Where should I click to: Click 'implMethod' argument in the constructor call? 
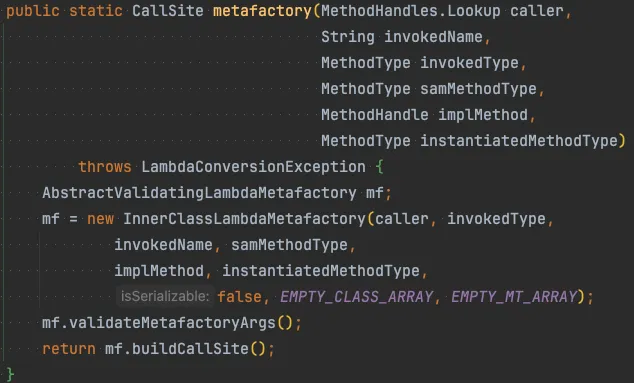tap(159, 271)
